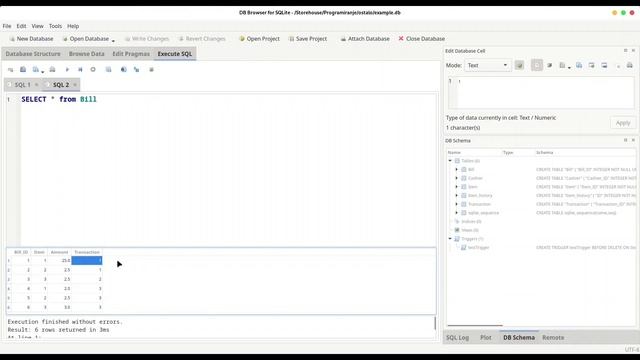This screenshot has width=640, height=360.
Task: Switch to the SQL 1 editor tab
Action: click(22, 84)
